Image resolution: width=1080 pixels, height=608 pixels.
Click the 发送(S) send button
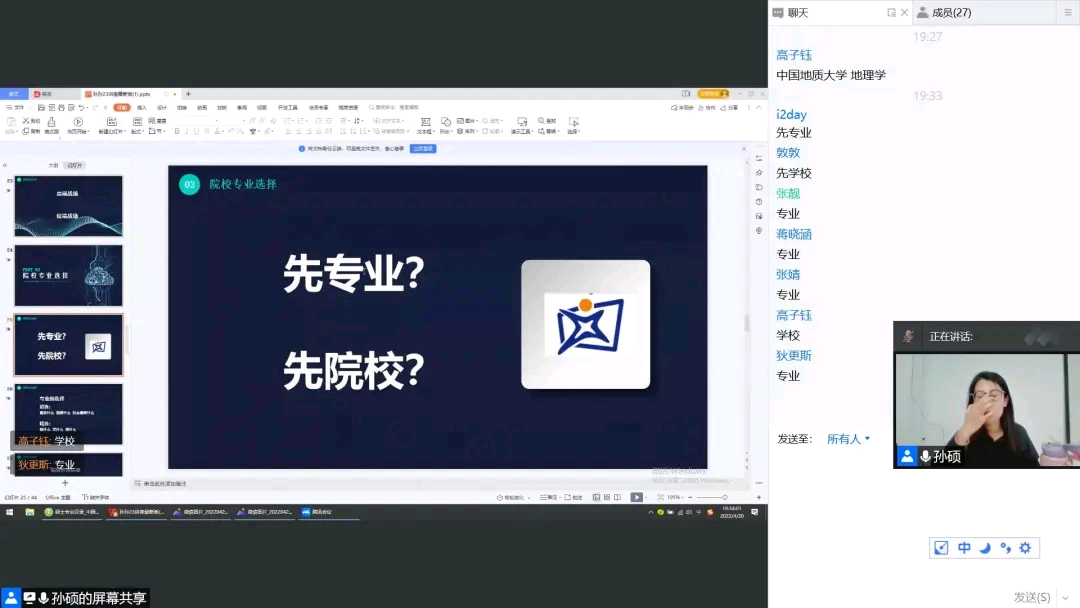[1032, 597]
